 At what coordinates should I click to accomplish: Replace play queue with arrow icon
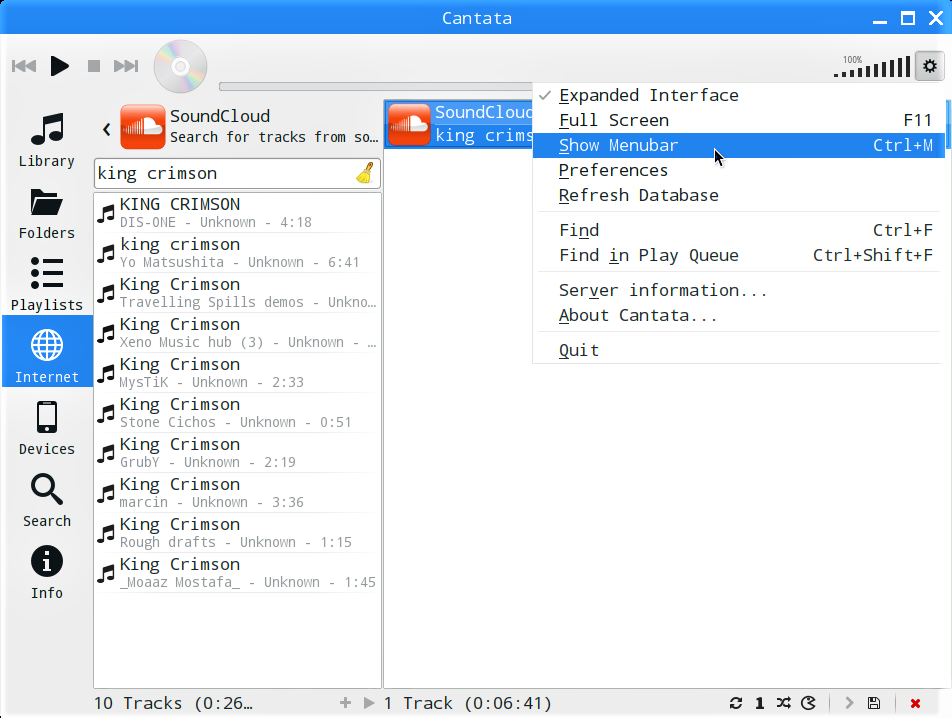[x=369, y=703]
